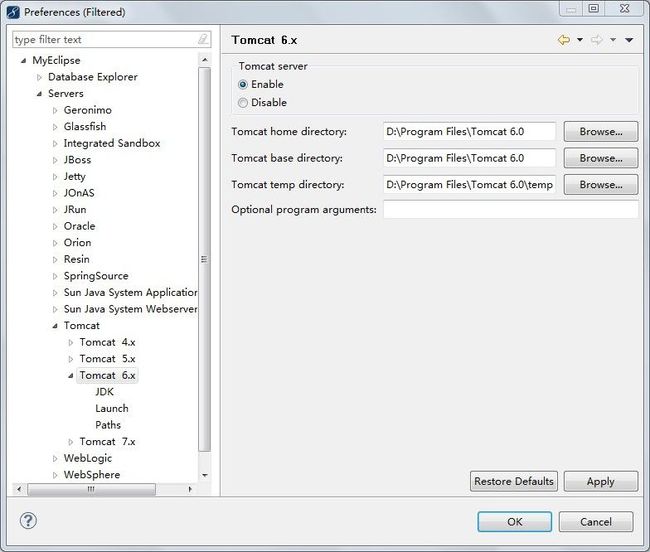650x552 pixels.
Task: Click the tree horizontal scrollbar thumb
Action: coord(91,489)
